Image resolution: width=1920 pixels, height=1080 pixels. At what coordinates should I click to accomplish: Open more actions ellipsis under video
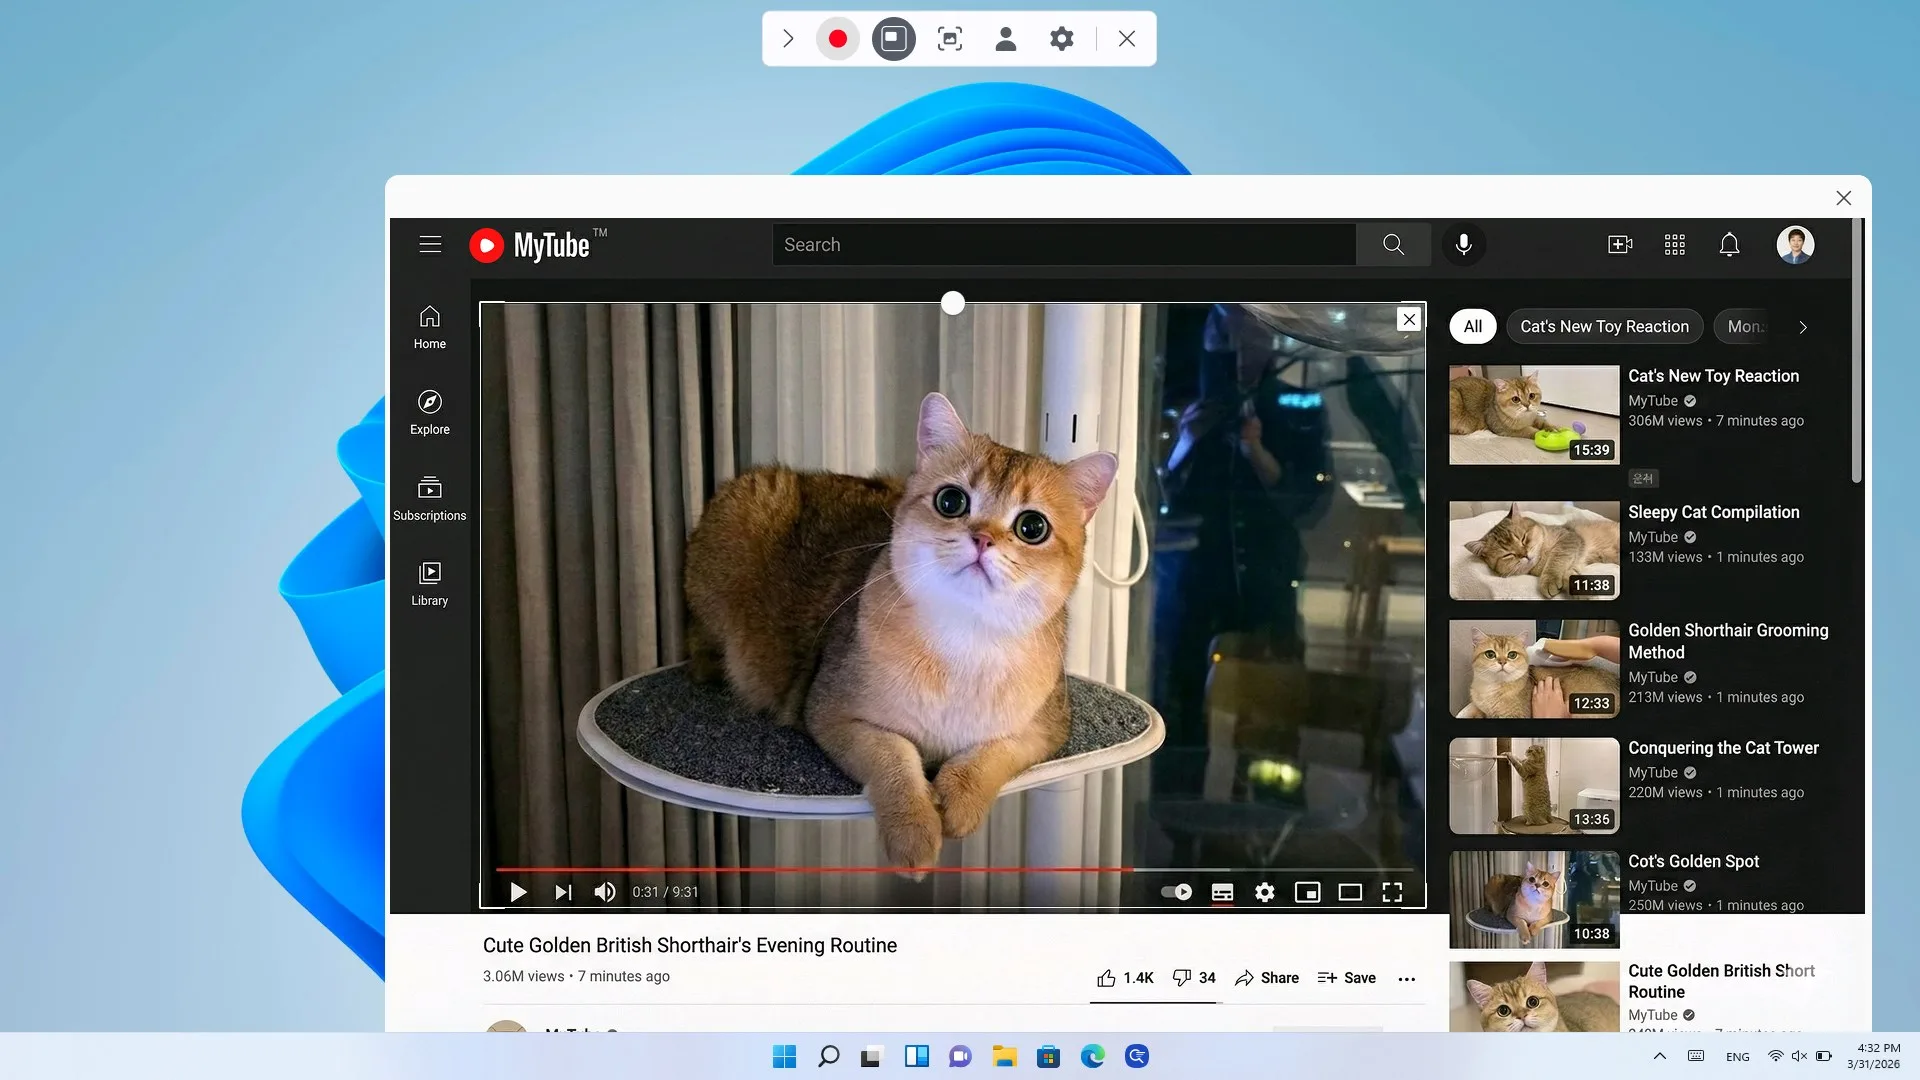click(x=1407, y=979)
